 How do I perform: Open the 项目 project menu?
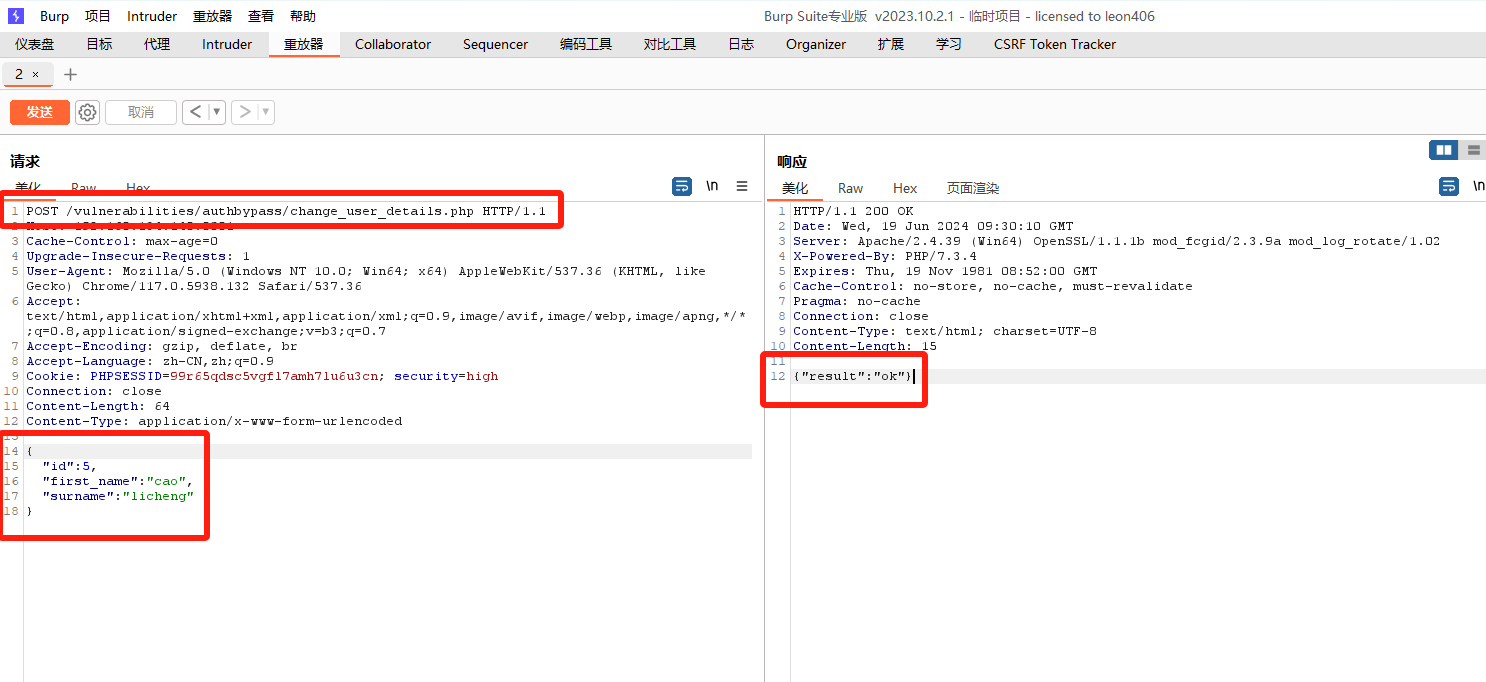(98, 16)
